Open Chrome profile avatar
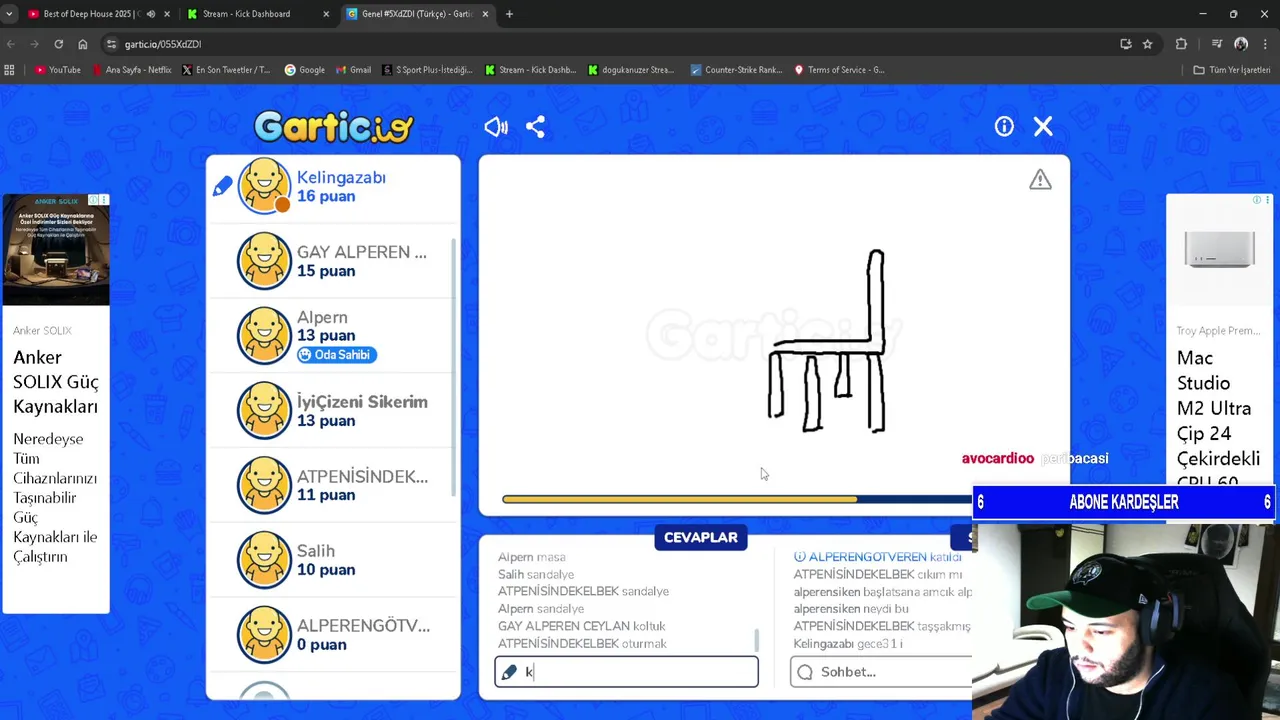The image size is (1280, 720). (1241, 44)
